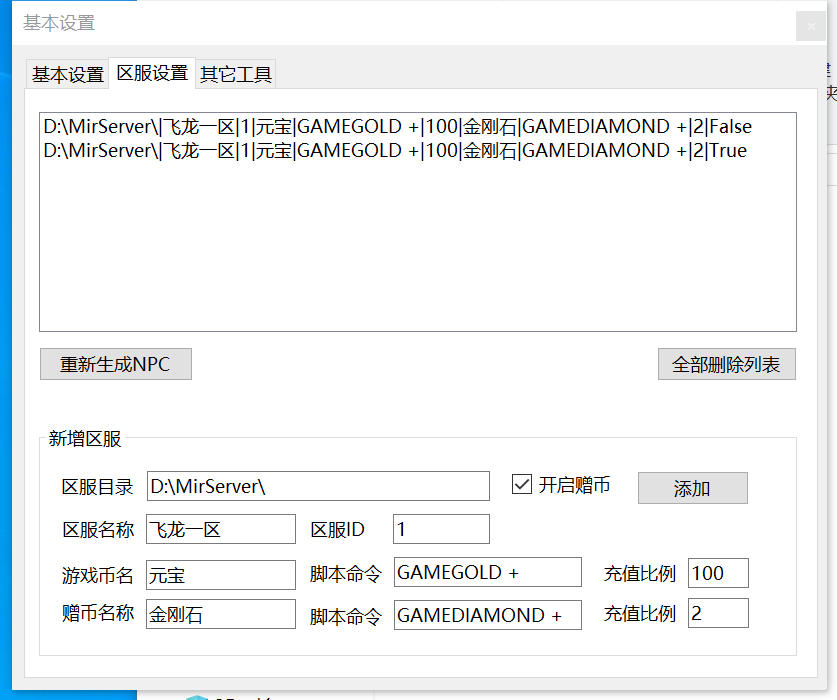Close the 基本设置 dialog
The width and height of the screenshot is (837, 700).
(809, 26)
